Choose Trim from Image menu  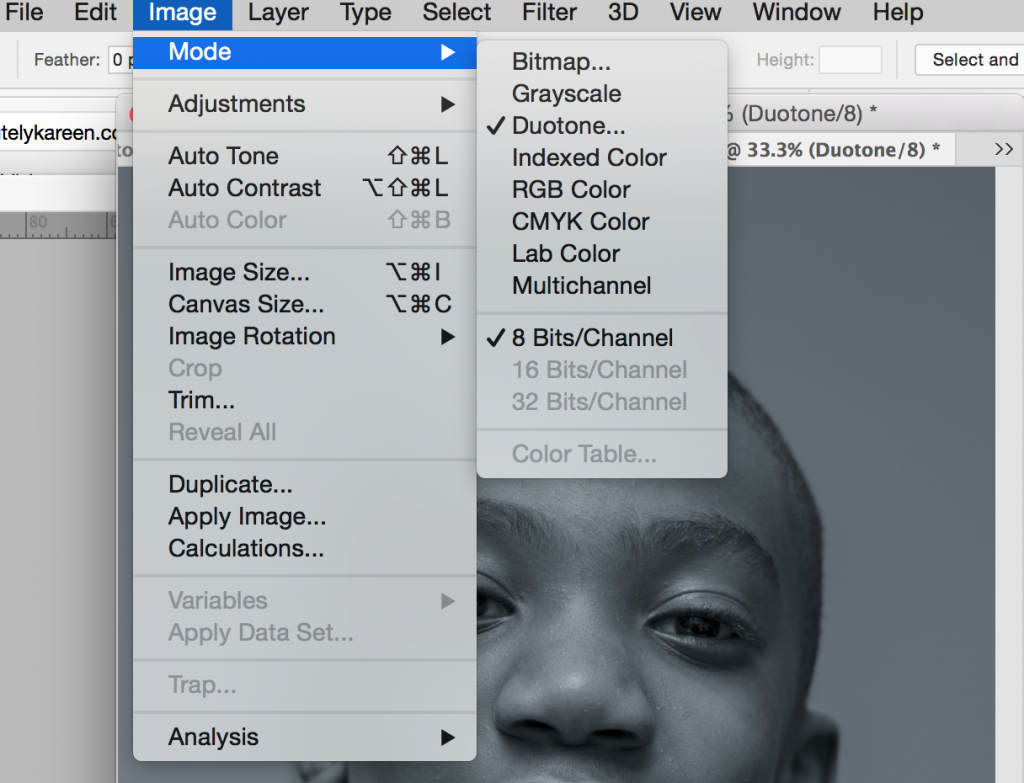pos(305,400)
